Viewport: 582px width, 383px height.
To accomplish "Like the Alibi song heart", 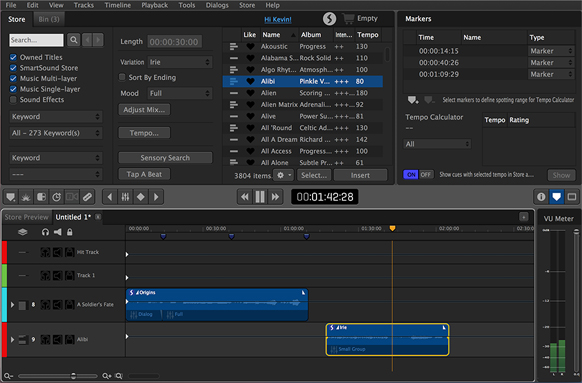I will click(x=251, y=81).
